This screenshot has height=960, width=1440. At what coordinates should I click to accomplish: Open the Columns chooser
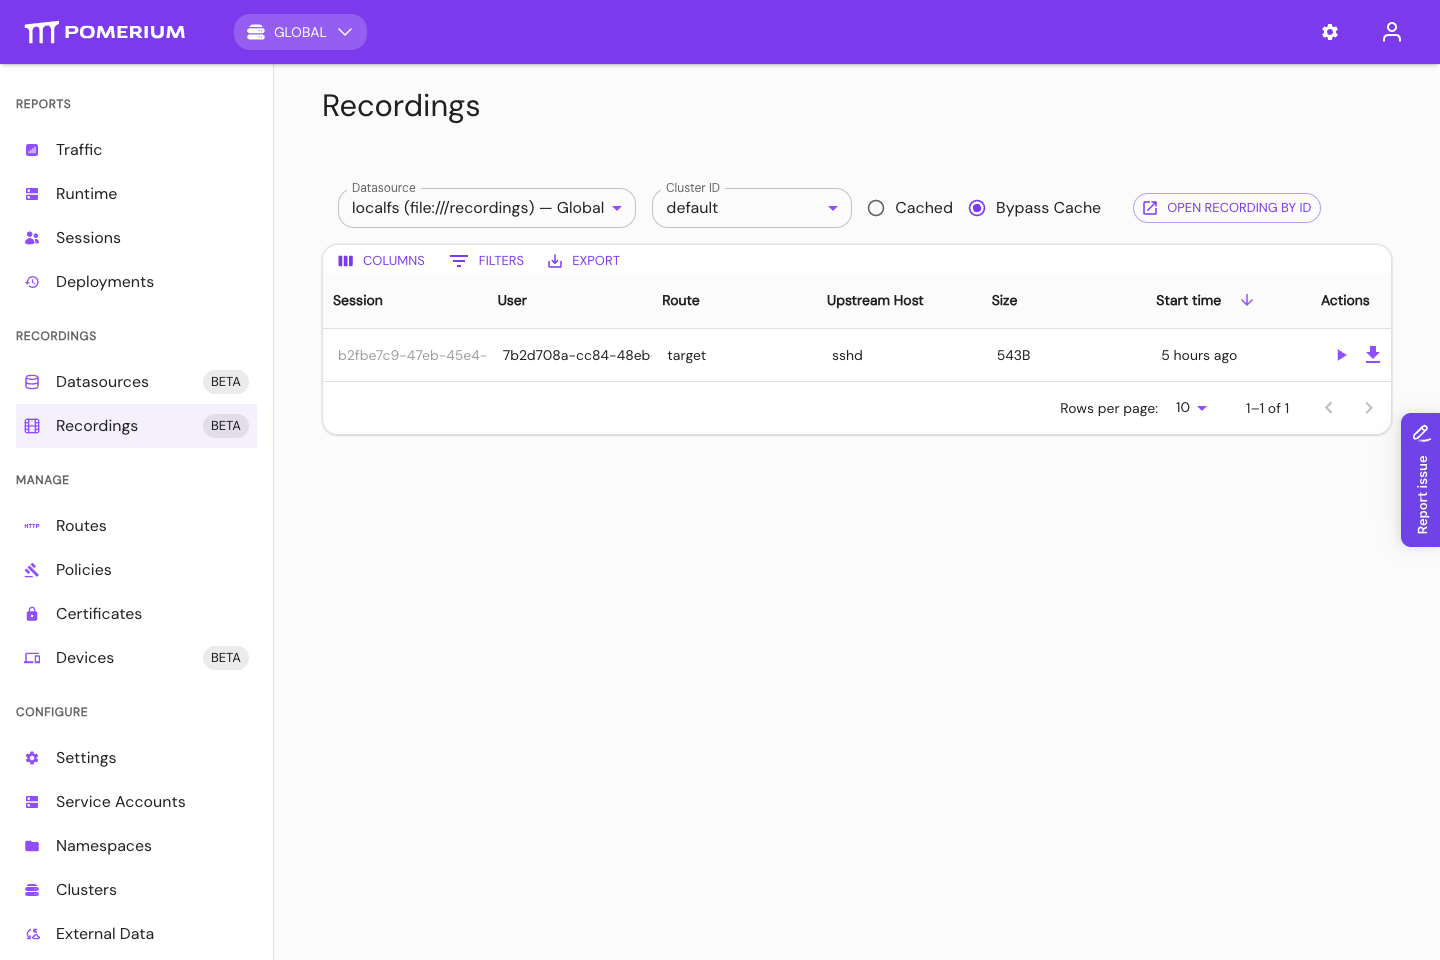[381, 261]
